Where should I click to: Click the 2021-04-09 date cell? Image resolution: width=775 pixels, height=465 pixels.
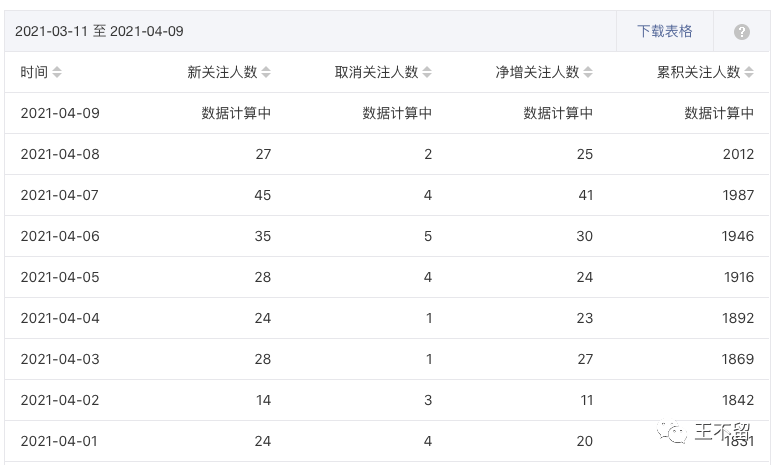(60, 113)
